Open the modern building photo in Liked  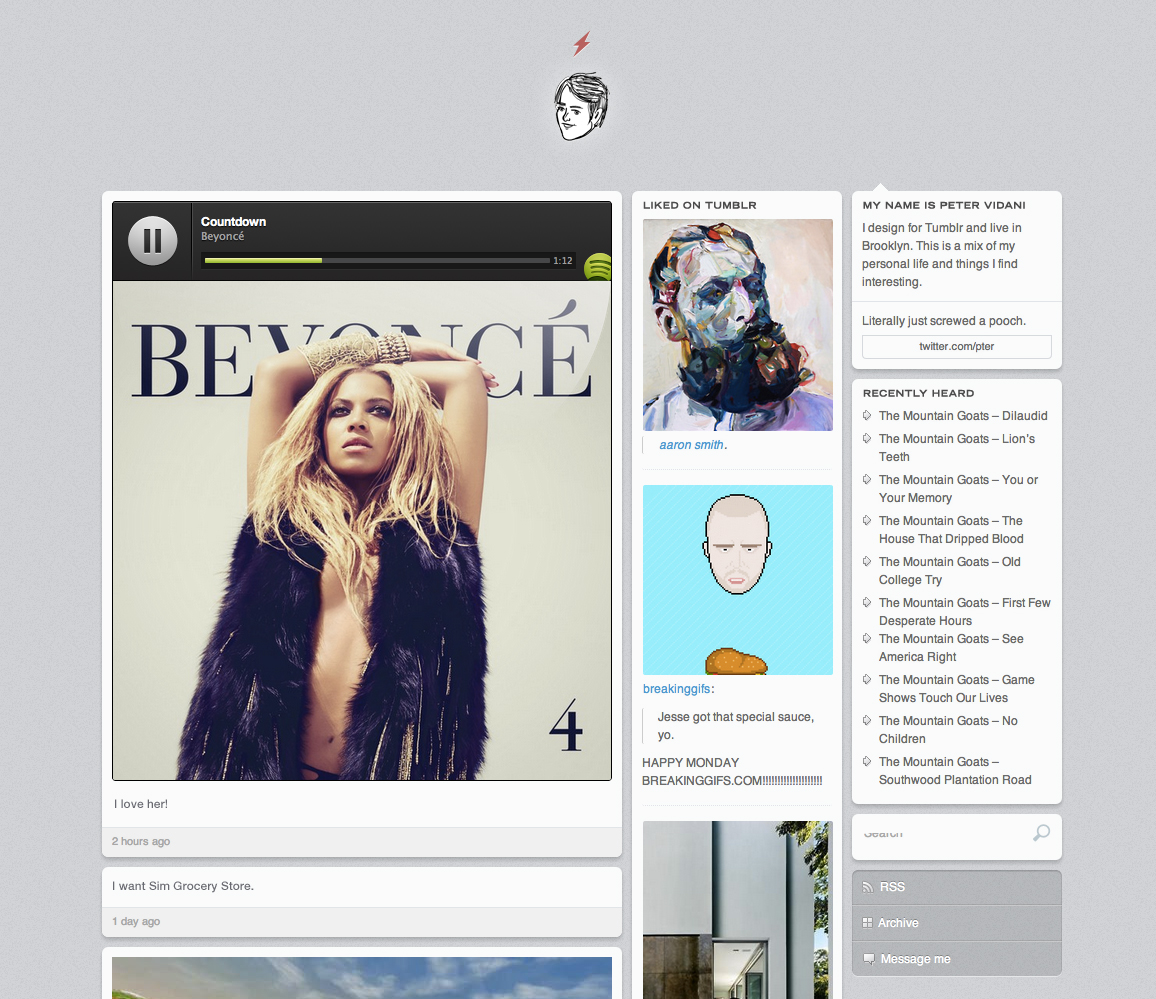tap(737, 910)
